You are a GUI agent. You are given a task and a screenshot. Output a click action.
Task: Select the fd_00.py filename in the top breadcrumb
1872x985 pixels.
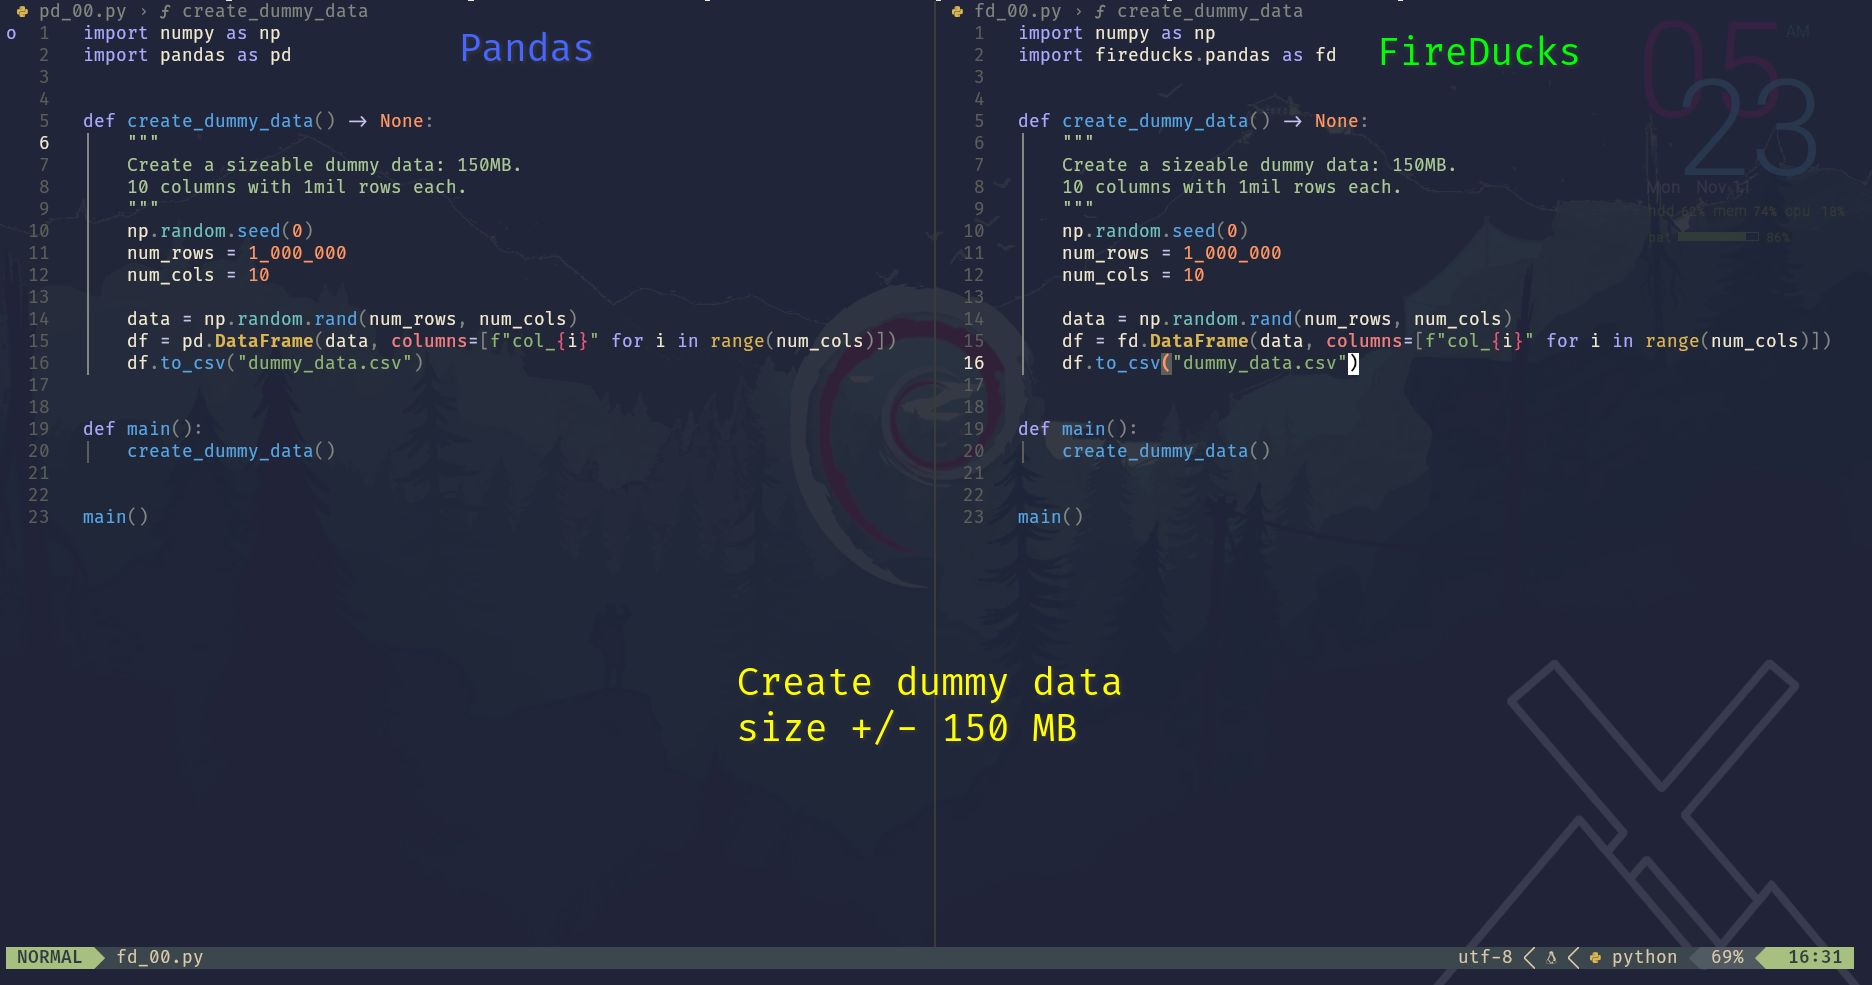(x=1018, y=12)
